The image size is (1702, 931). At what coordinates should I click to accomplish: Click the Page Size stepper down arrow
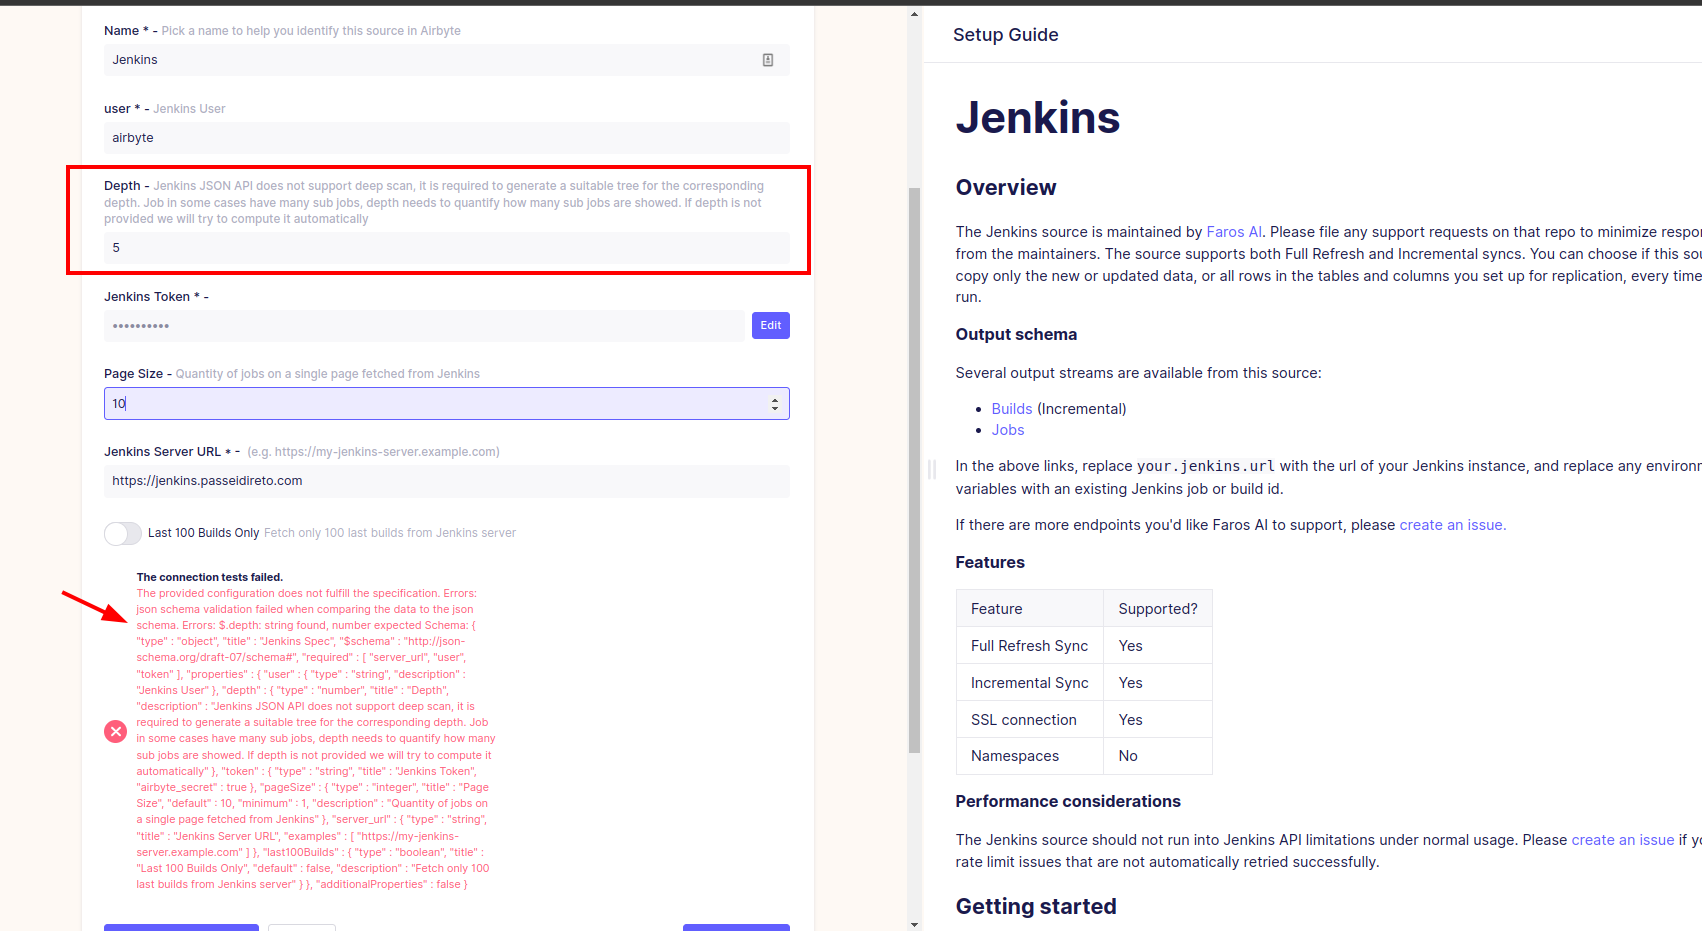coord(775,409)
